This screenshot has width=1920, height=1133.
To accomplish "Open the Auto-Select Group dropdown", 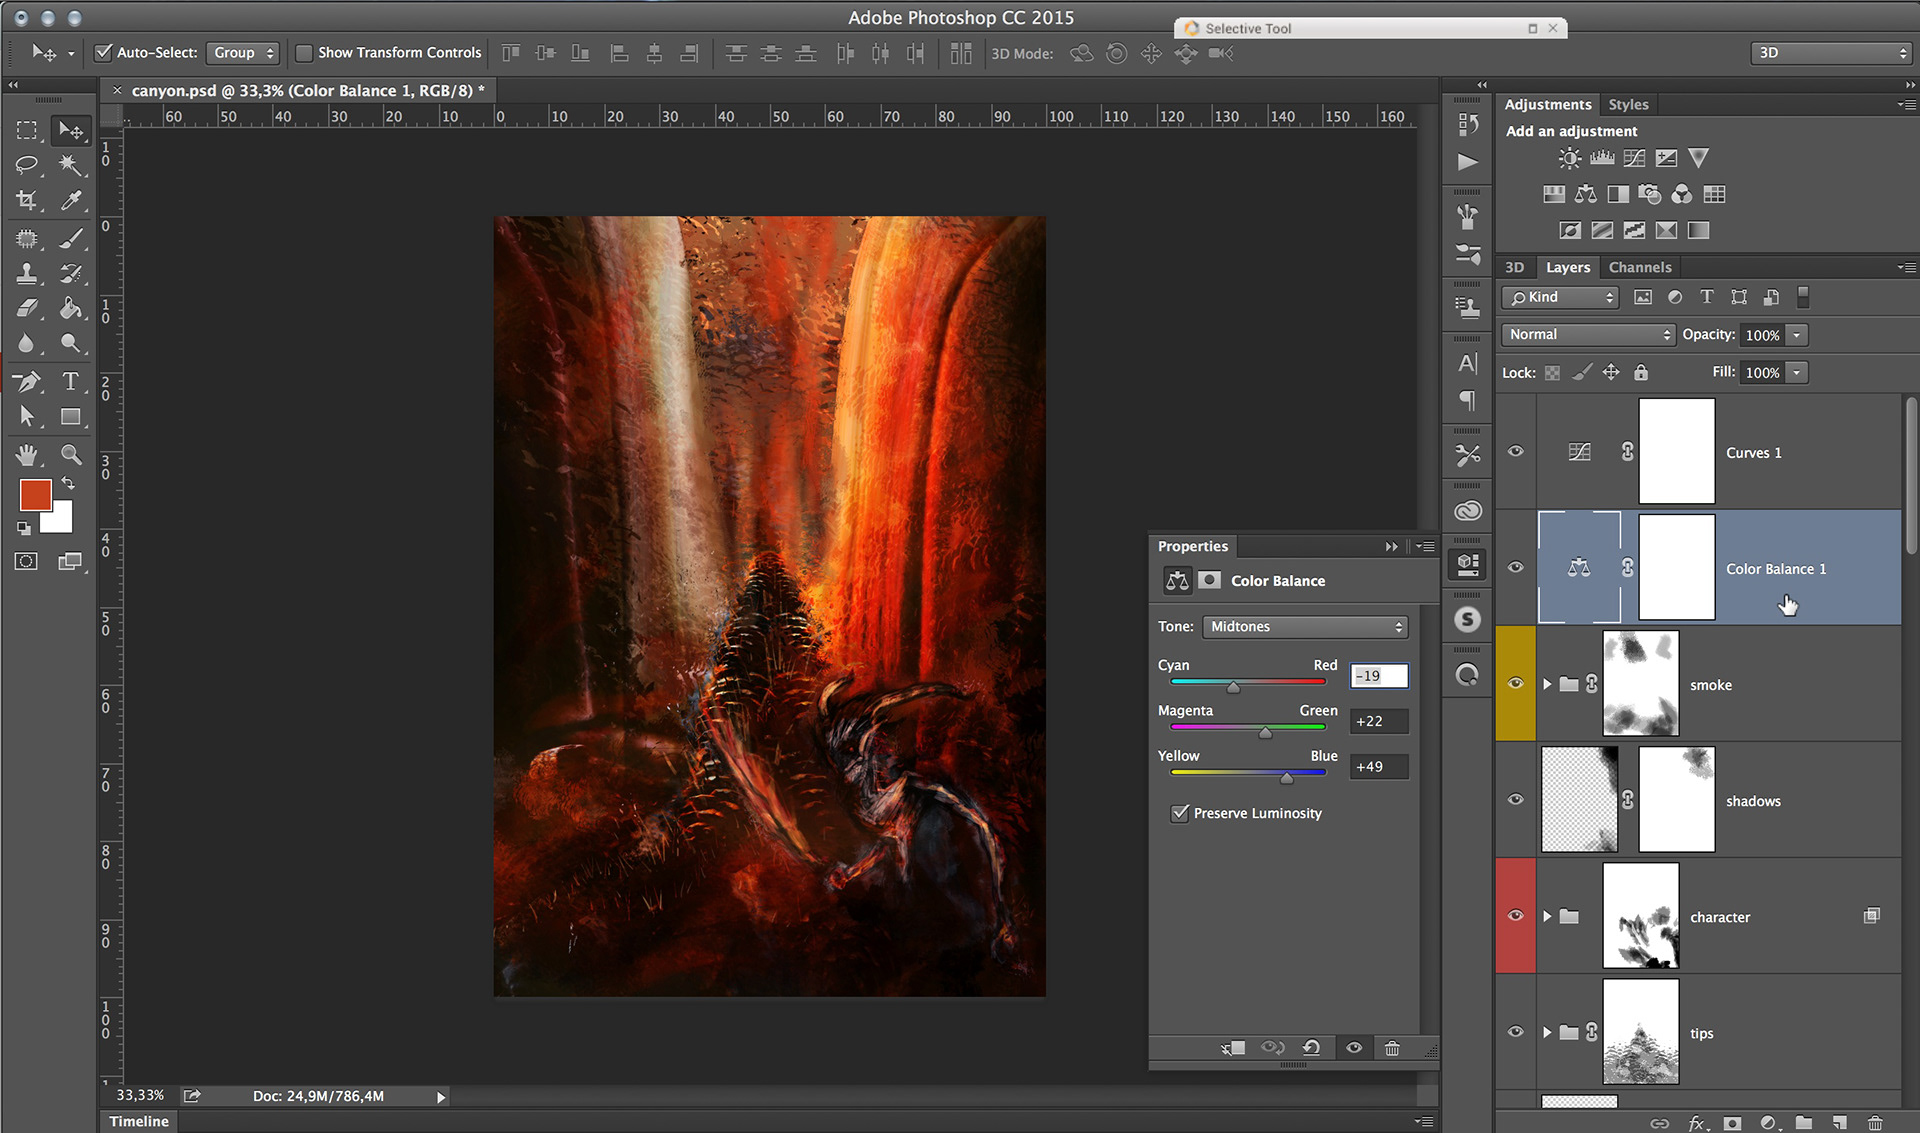I will point(243,53).
